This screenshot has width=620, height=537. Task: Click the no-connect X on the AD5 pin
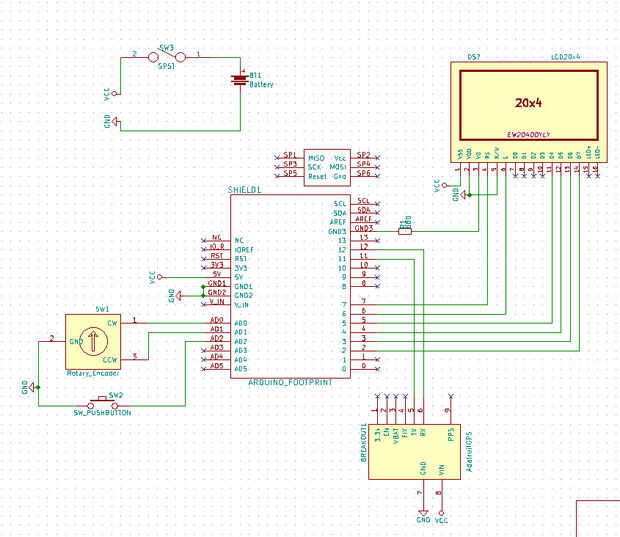(x=204, y=369)
